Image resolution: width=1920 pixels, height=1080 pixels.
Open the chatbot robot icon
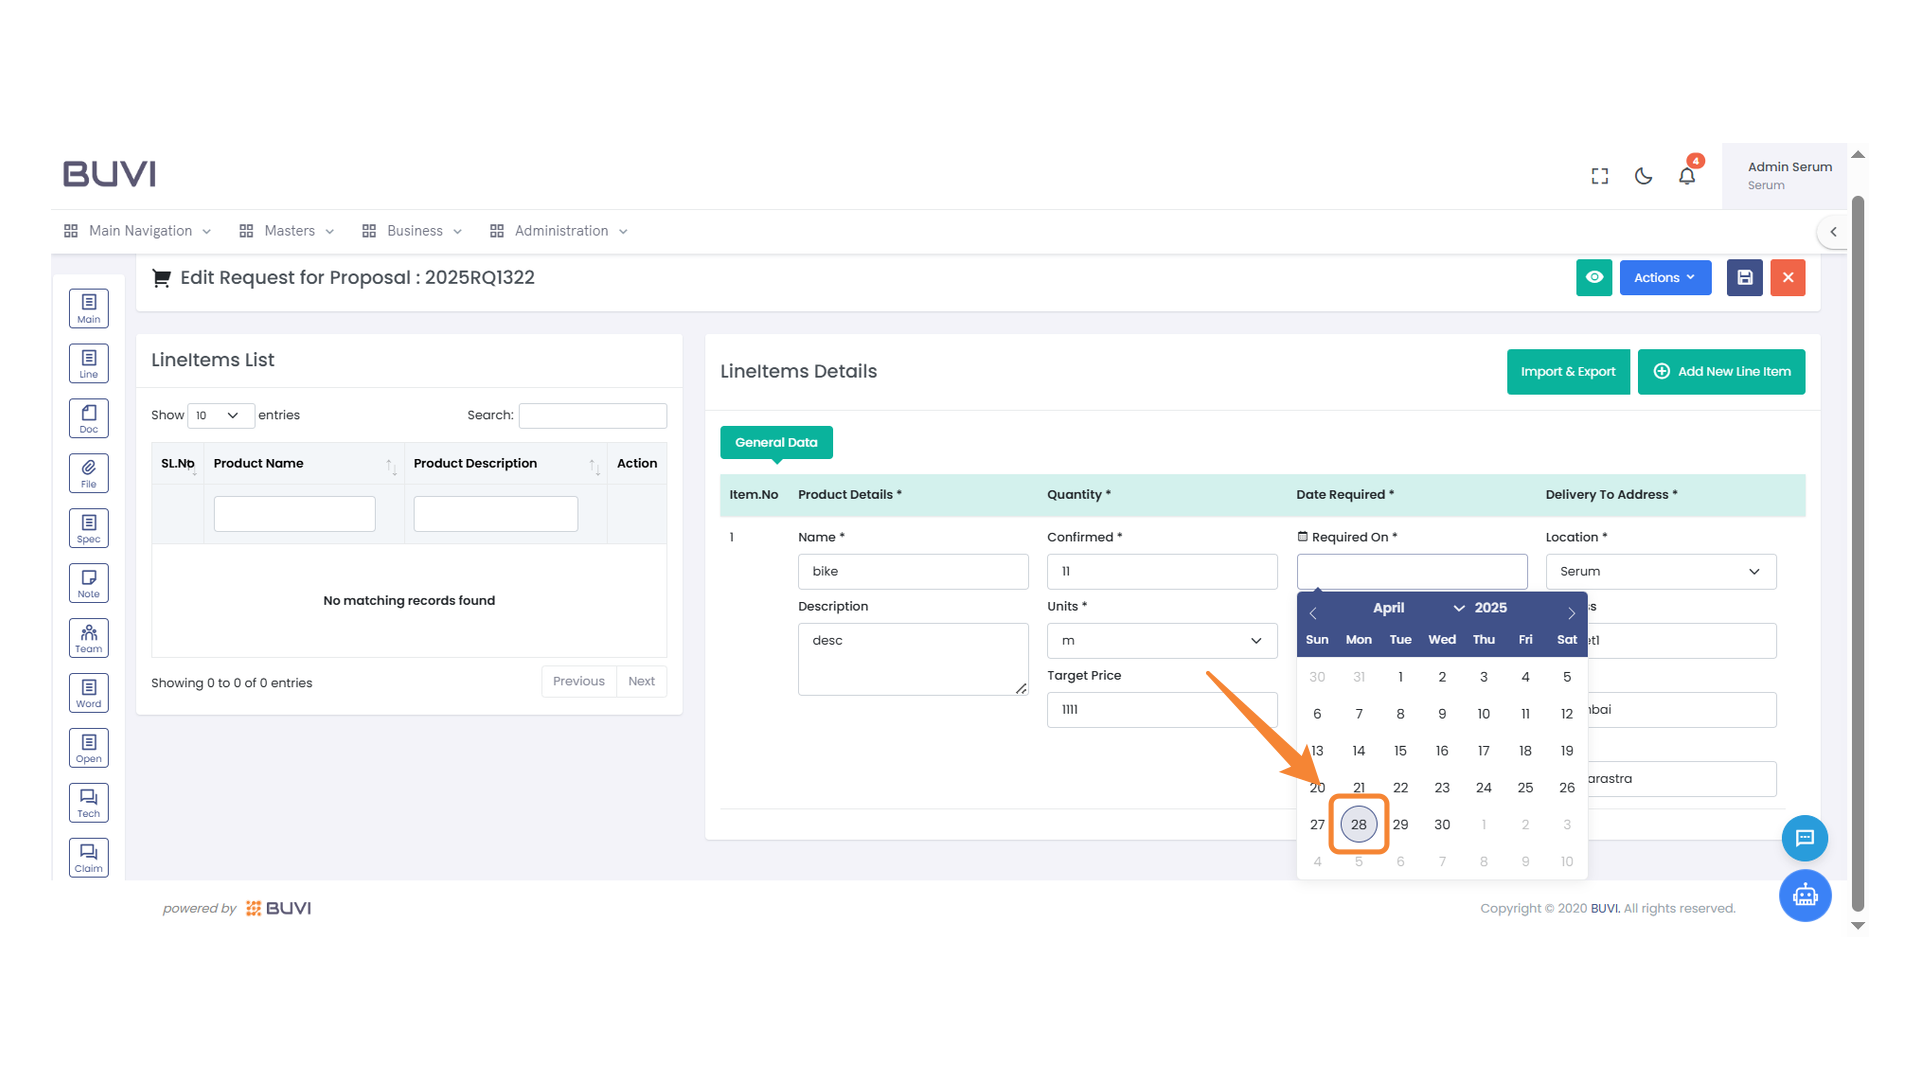(1804, 895)
